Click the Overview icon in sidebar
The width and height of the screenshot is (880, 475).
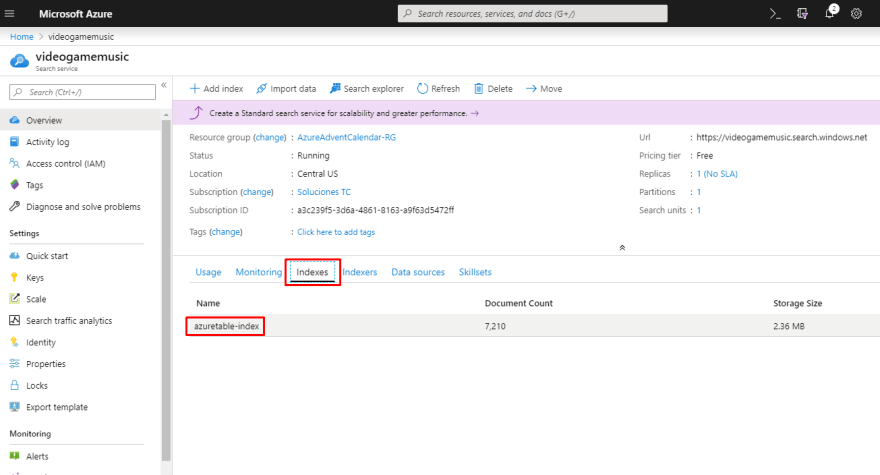point(15,120)
